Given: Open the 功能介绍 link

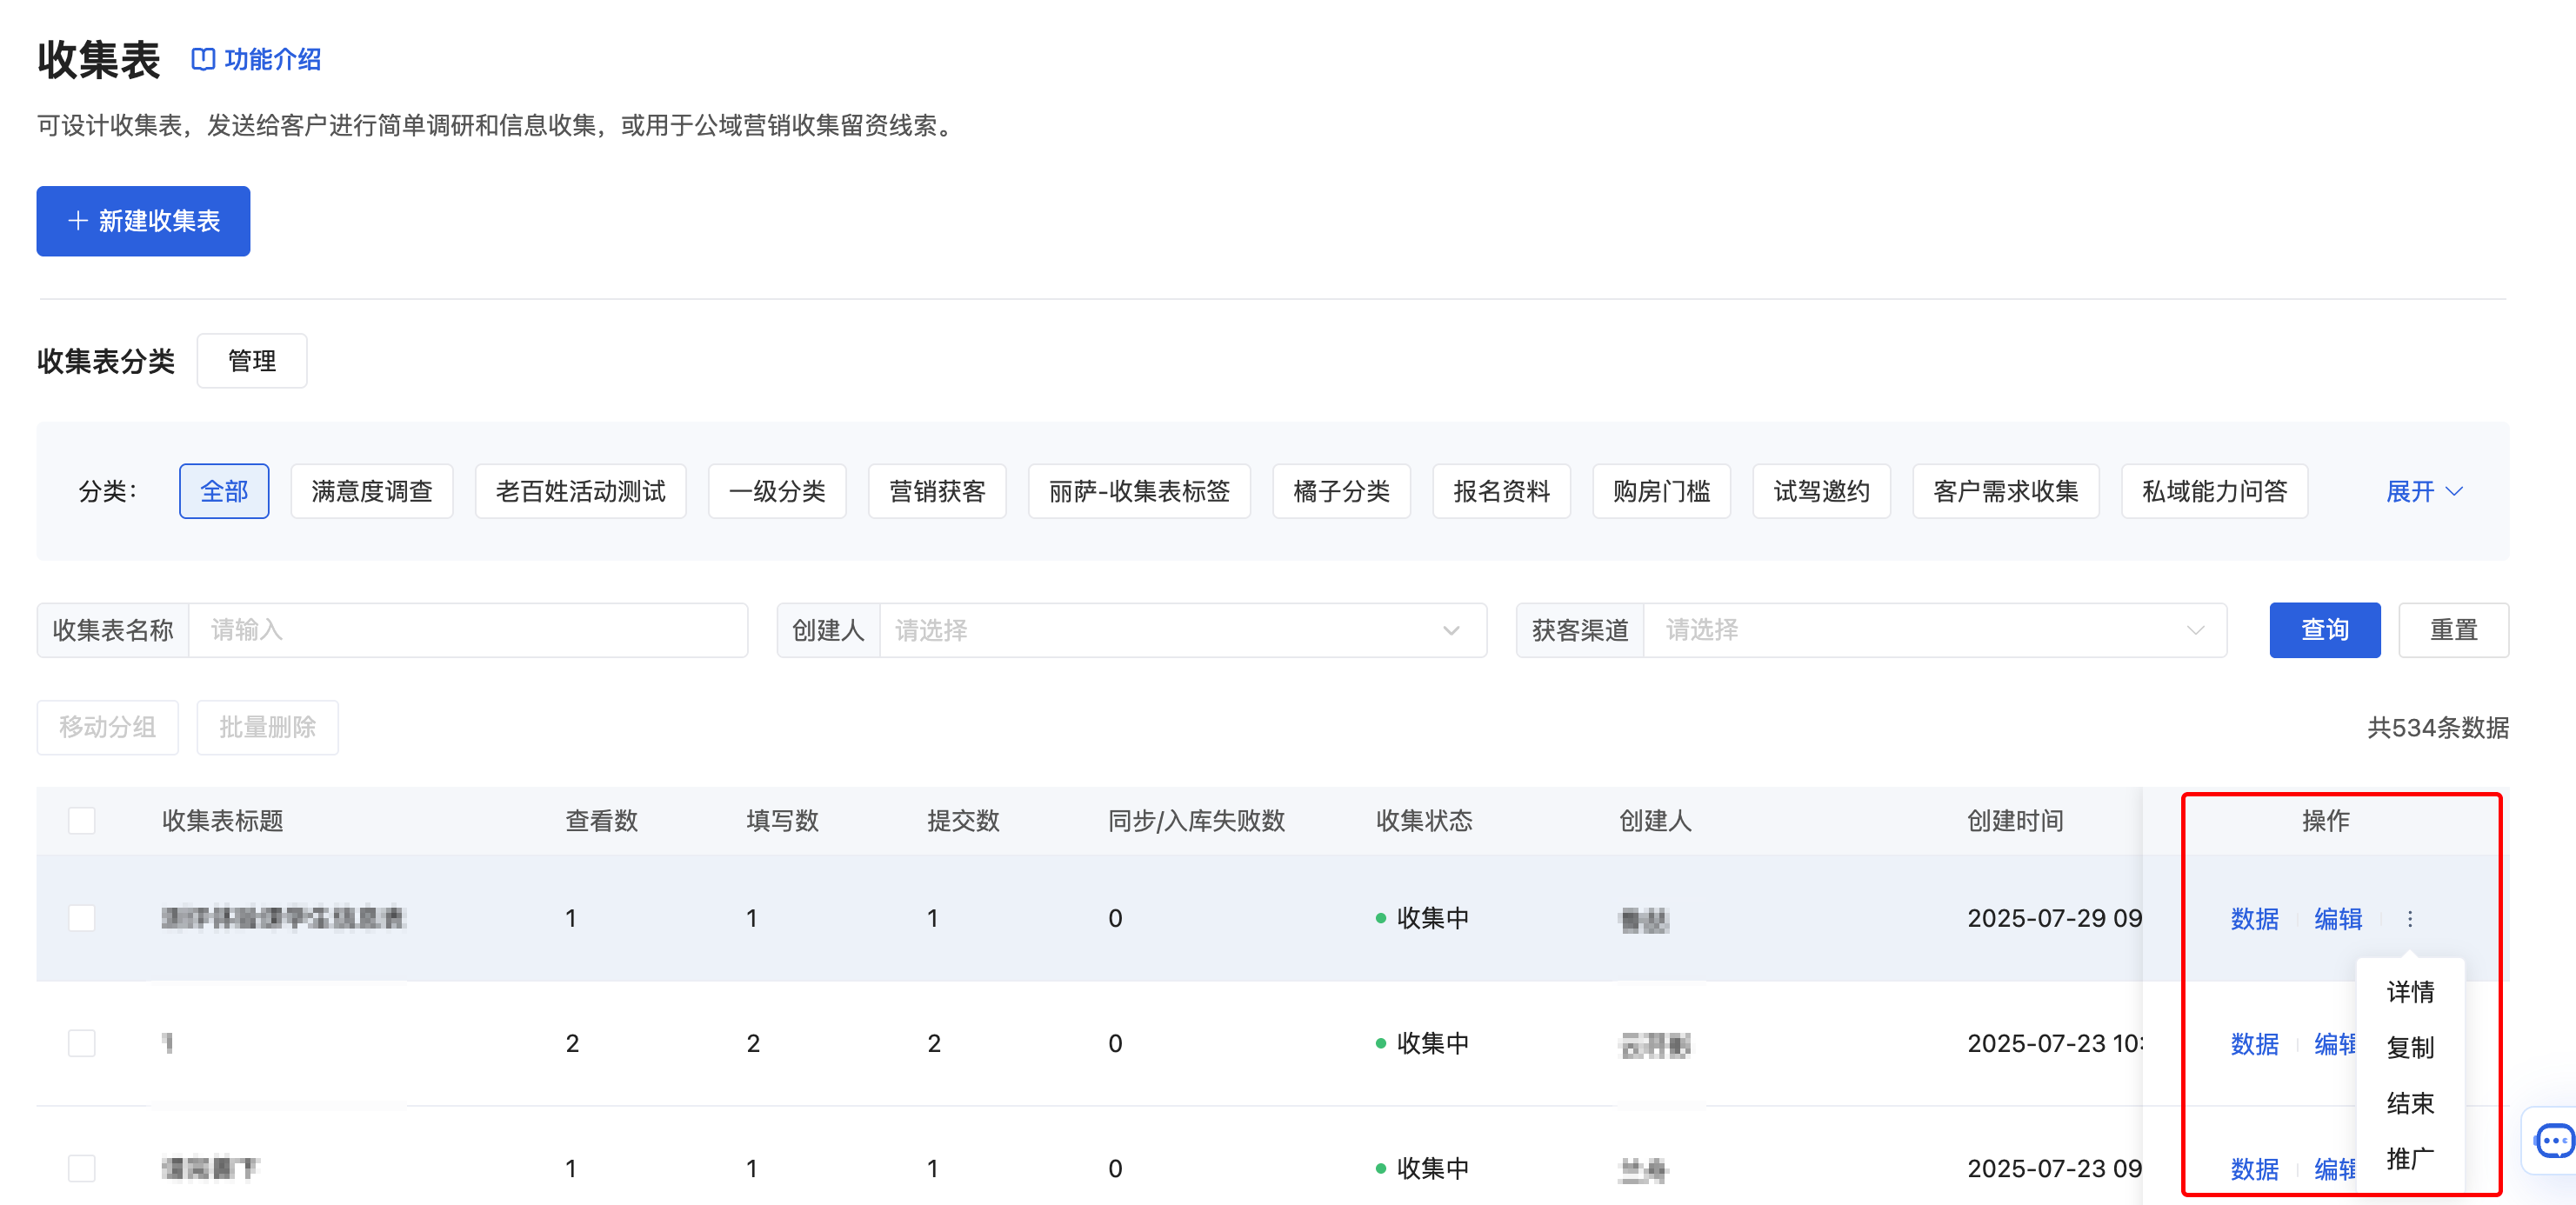Looking at the screenshot, I should coord(256,60).
